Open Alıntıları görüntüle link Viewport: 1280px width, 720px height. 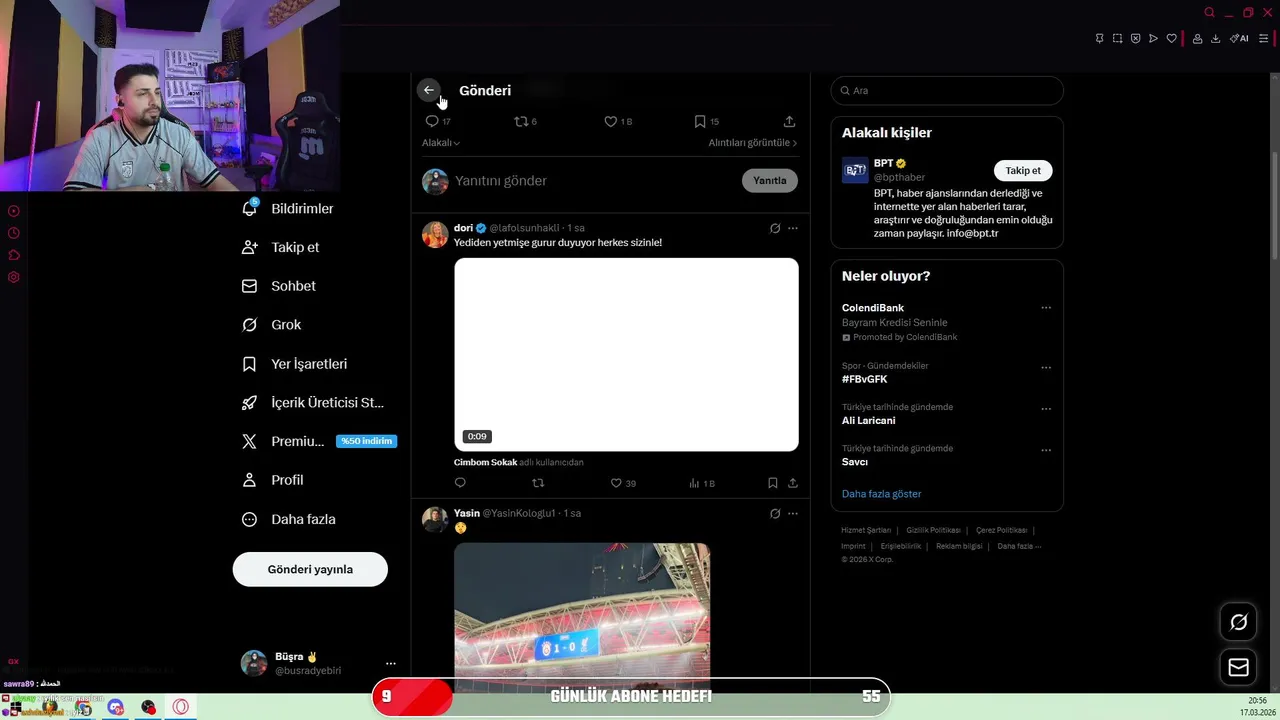coord(753,143)
